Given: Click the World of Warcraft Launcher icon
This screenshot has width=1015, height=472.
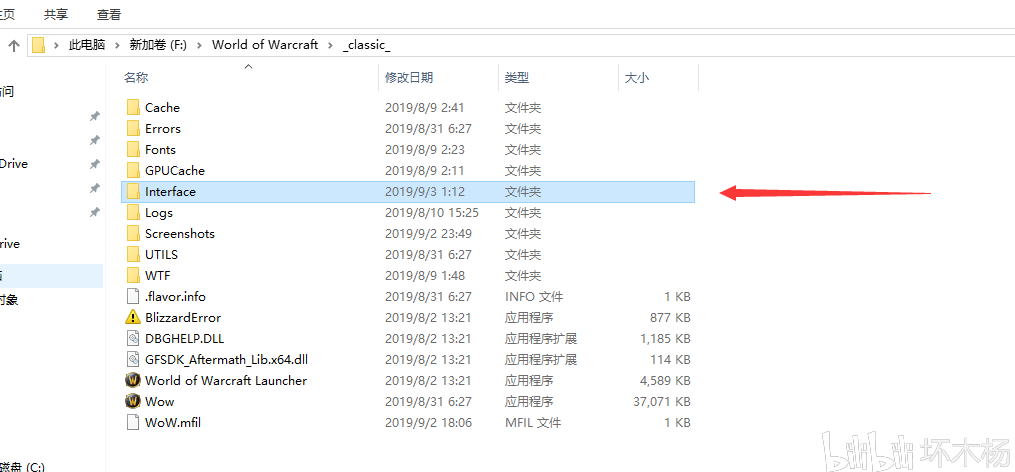Looking at the screenshot, I should point(133,381).
